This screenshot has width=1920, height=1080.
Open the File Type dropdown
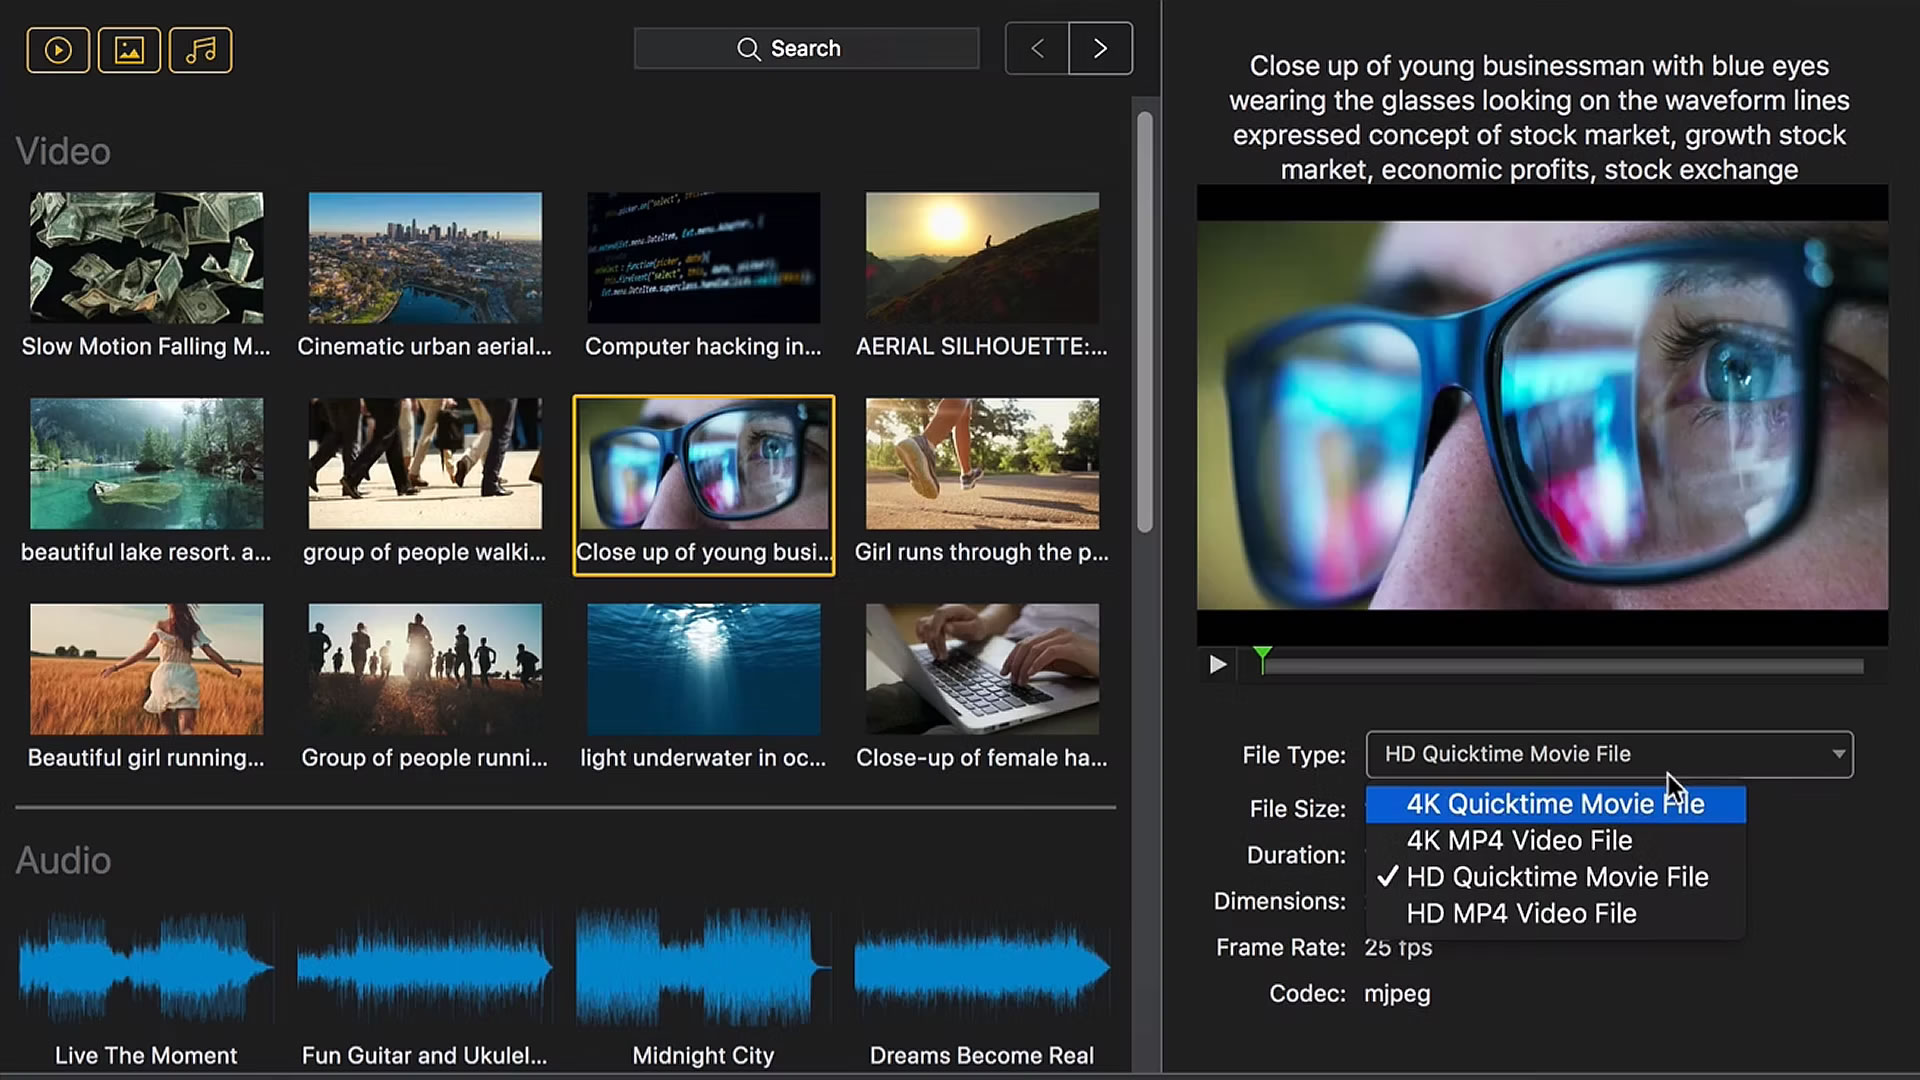pos(1609,754)
